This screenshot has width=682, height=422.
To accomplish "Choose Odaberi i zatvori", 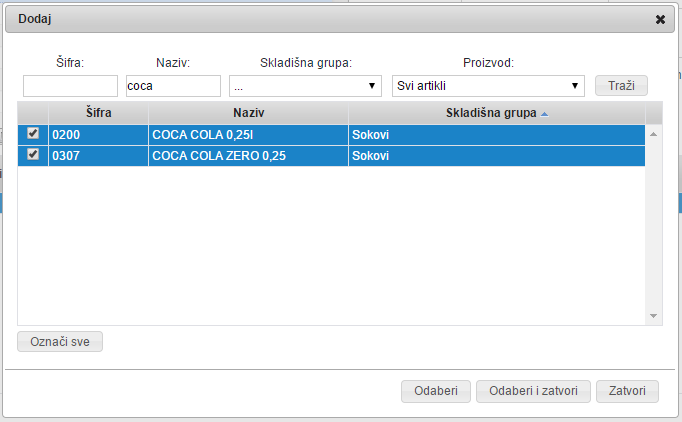I will pos(534,391).
